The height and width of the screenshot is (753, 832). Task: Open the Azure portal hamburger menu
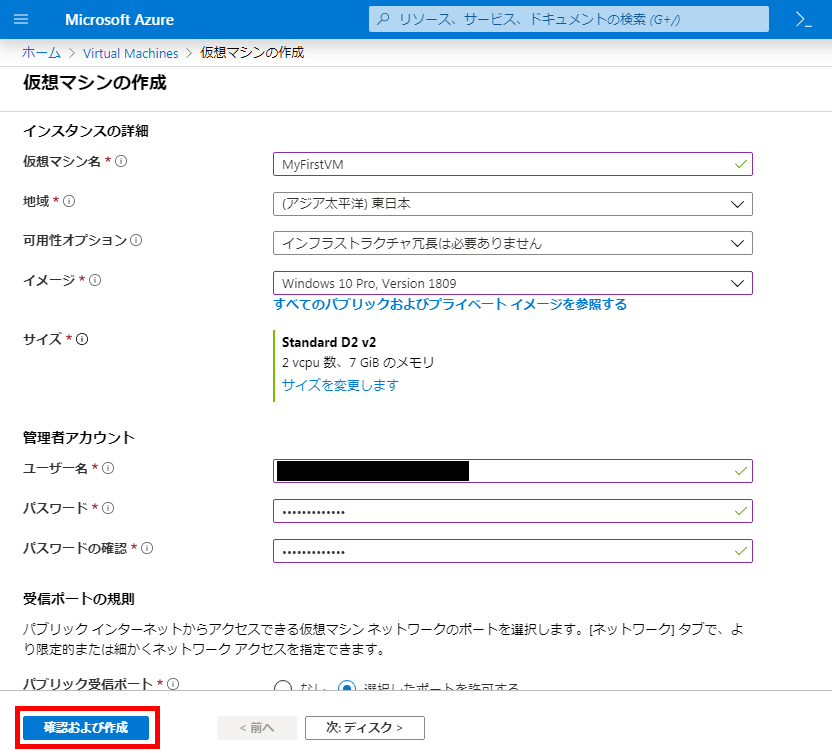pos(21,19)
